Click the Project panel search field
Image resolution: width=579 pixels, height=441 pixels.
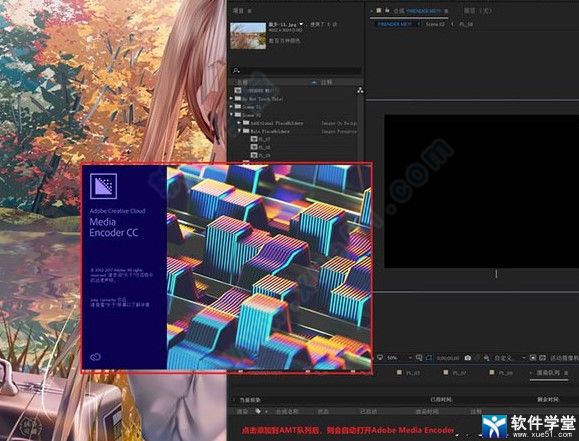coord(296,70)
